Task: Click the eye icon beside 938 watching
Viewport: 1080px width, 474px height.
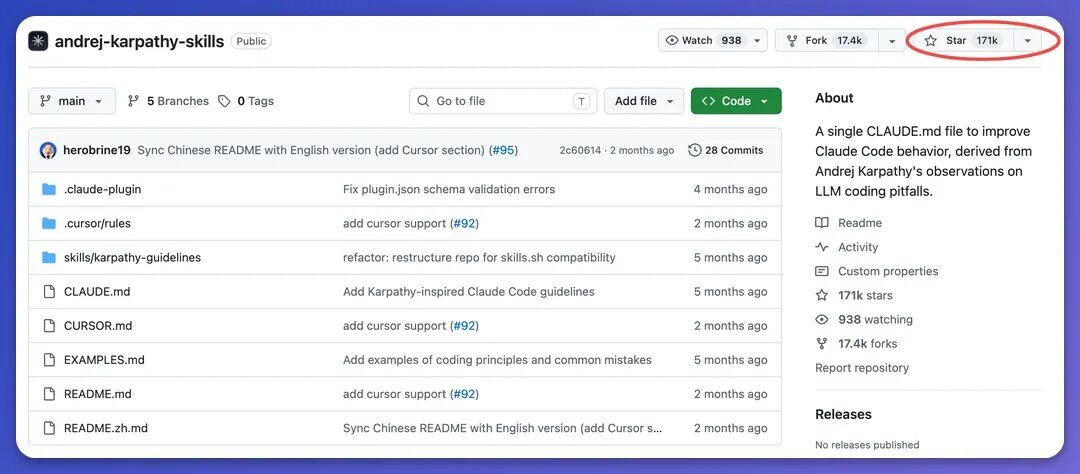Action: [822, 319]
